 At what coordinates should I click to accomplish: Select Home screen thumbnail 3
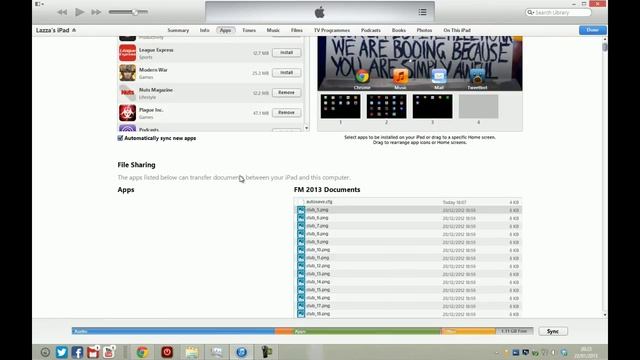tap(432, 107)
